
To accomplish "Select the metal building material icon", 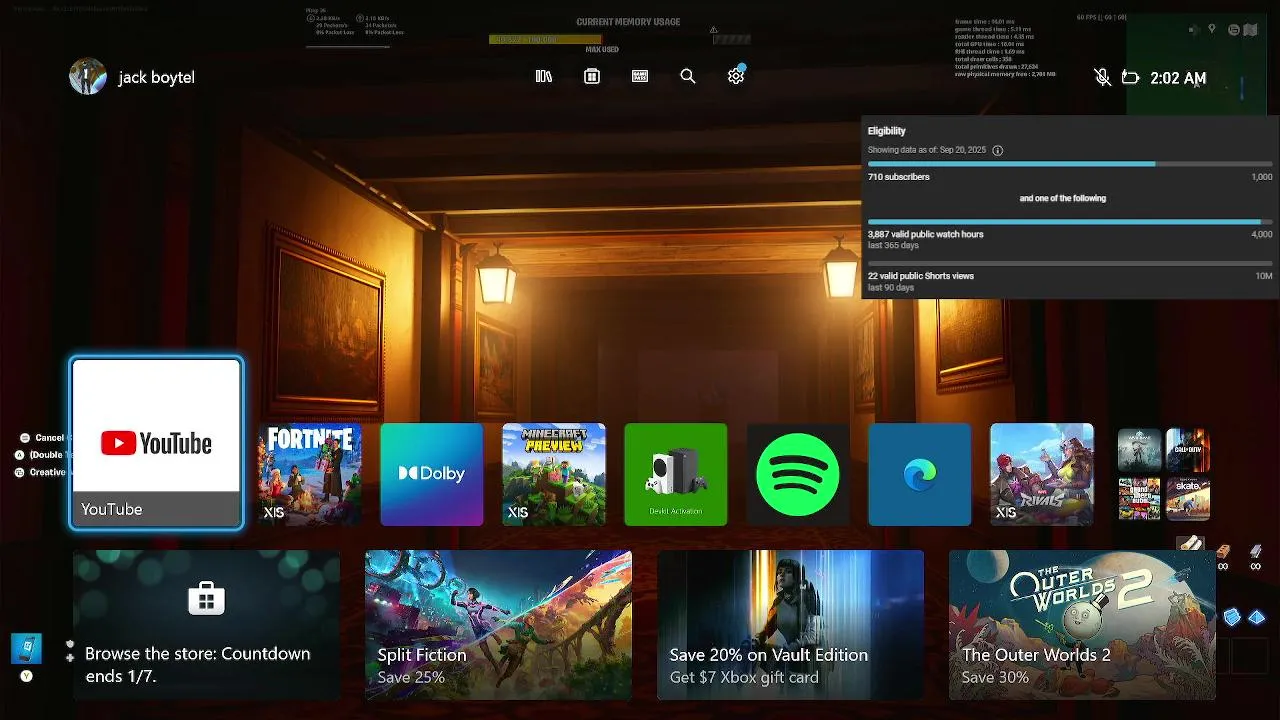I will [1256, 551].
